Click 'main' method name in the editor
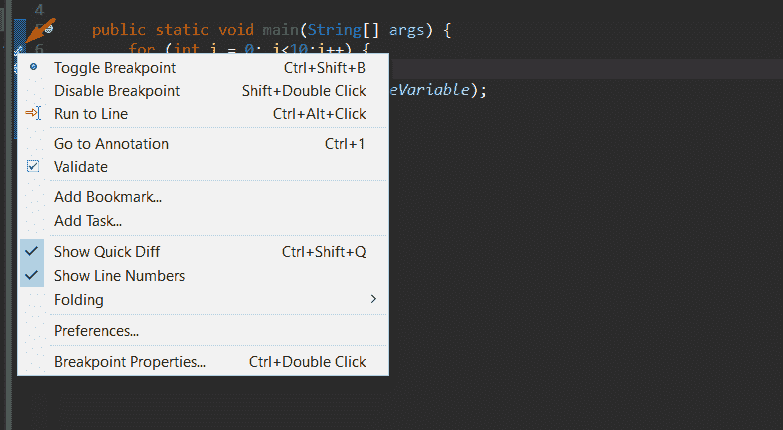 tap(281, 30)
